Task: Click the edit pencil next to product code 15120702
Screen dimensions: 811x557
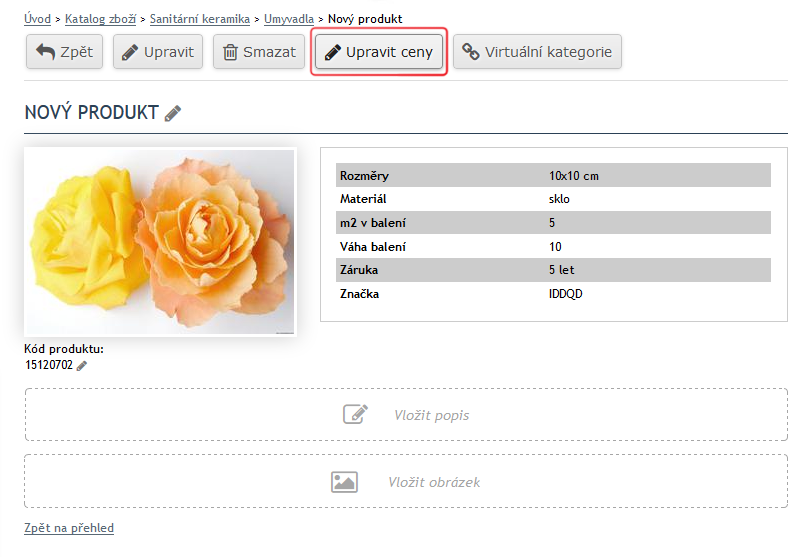Action: (x=82, y=366)
